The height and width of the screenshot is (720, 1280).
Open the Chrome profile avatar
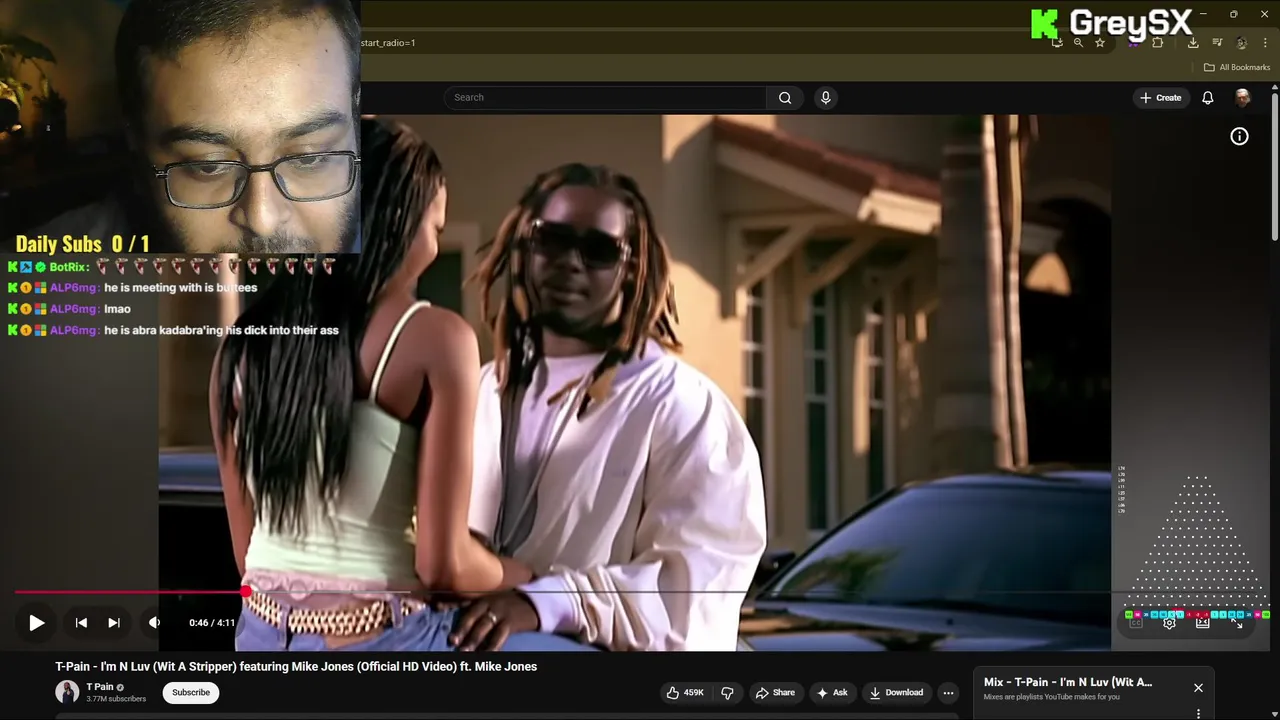coord(1242,43)
